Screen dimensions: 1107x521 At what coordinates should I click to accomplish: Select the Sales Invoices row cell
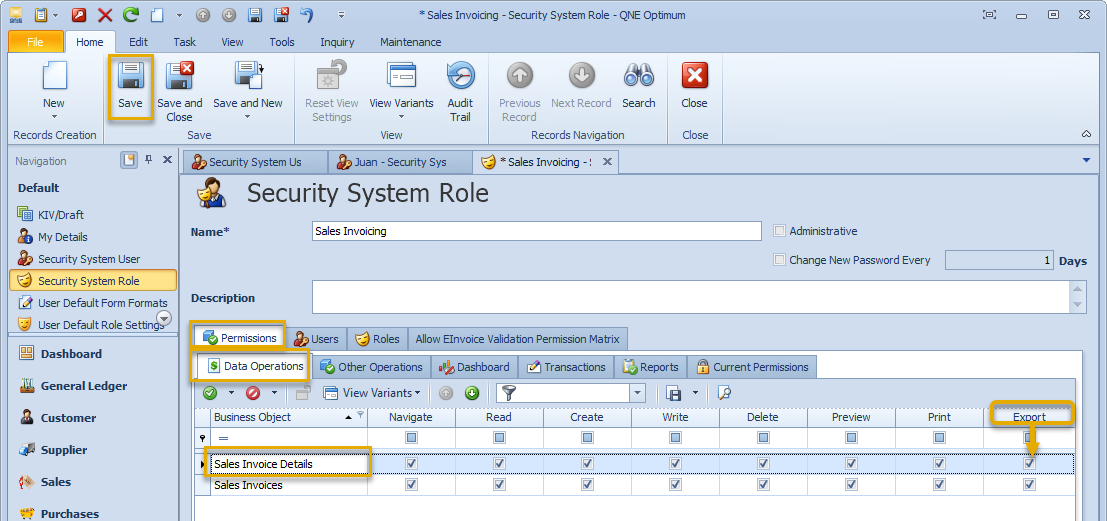coord(288,485)
